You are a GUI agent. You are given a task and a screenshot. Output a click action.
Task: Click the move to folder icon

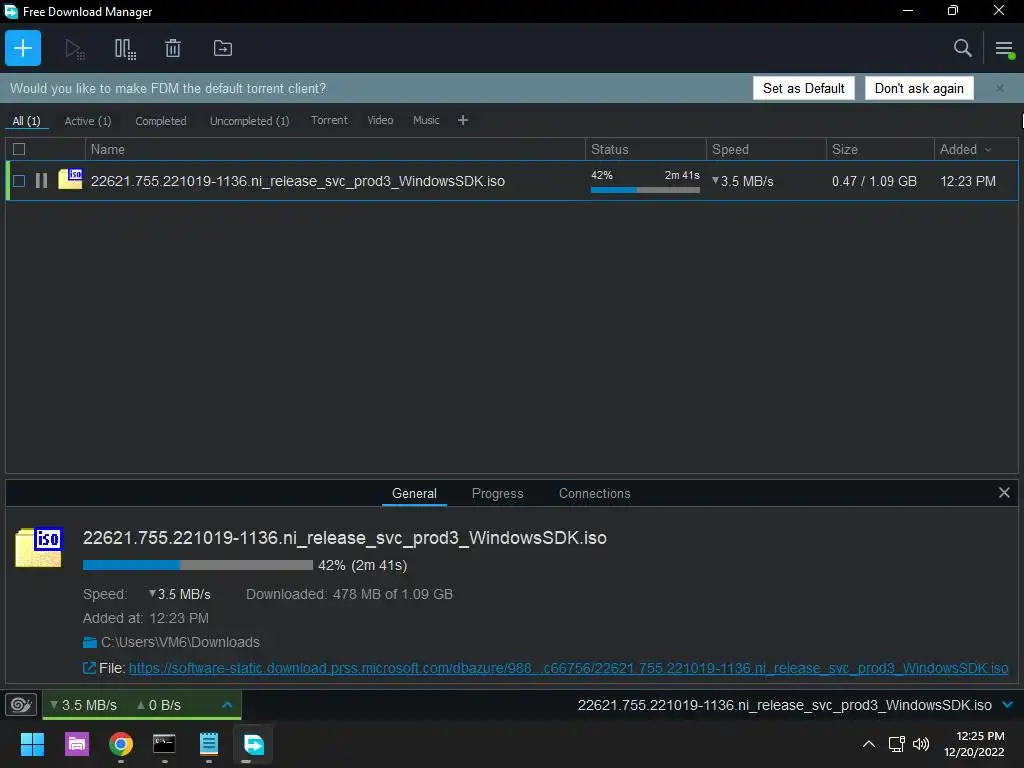coord(223,48)
